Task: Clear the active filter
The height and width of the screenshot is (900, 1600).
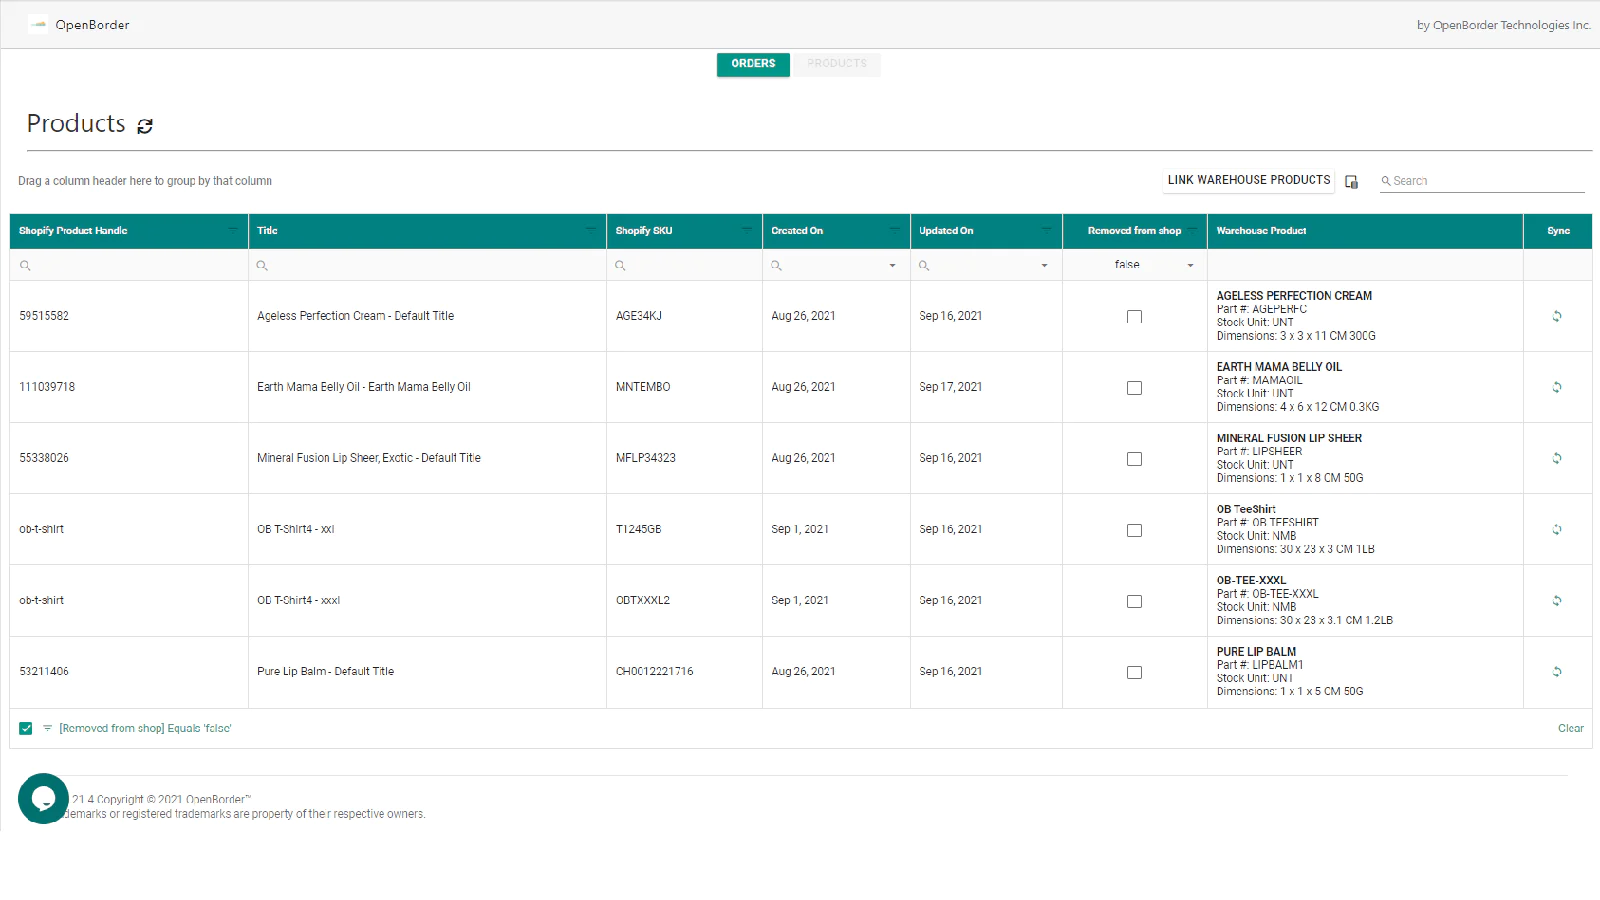Action: (1570, 729)
